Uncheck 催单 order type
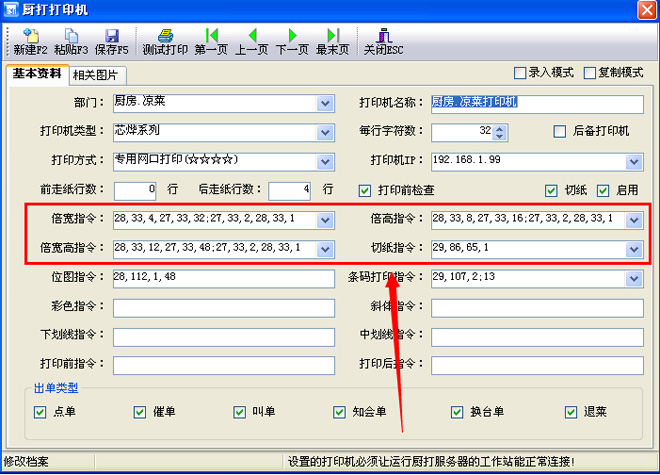Image resolution: width=660 pixels, height=475 pixels. pos(140,412)
